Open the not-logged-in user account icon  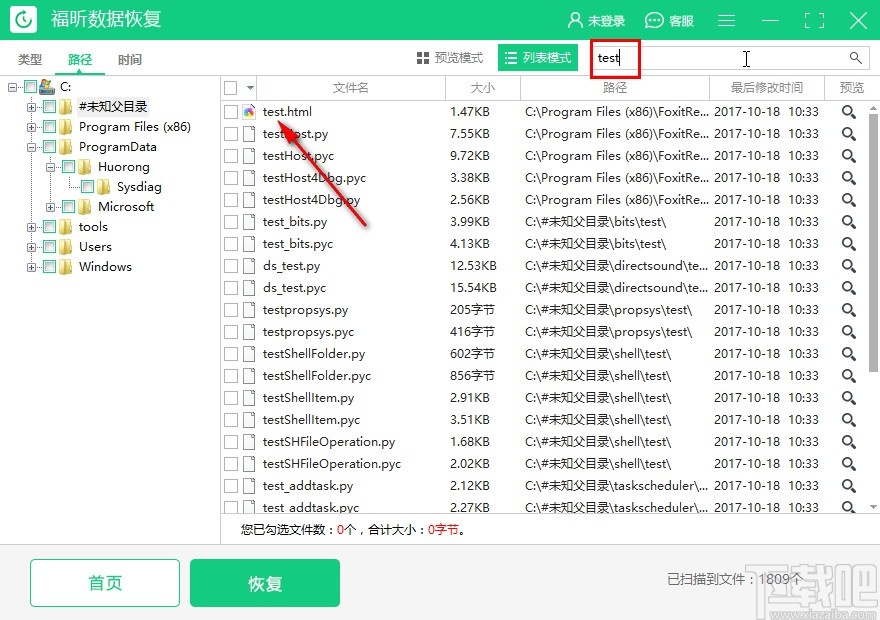coord(575,20)
